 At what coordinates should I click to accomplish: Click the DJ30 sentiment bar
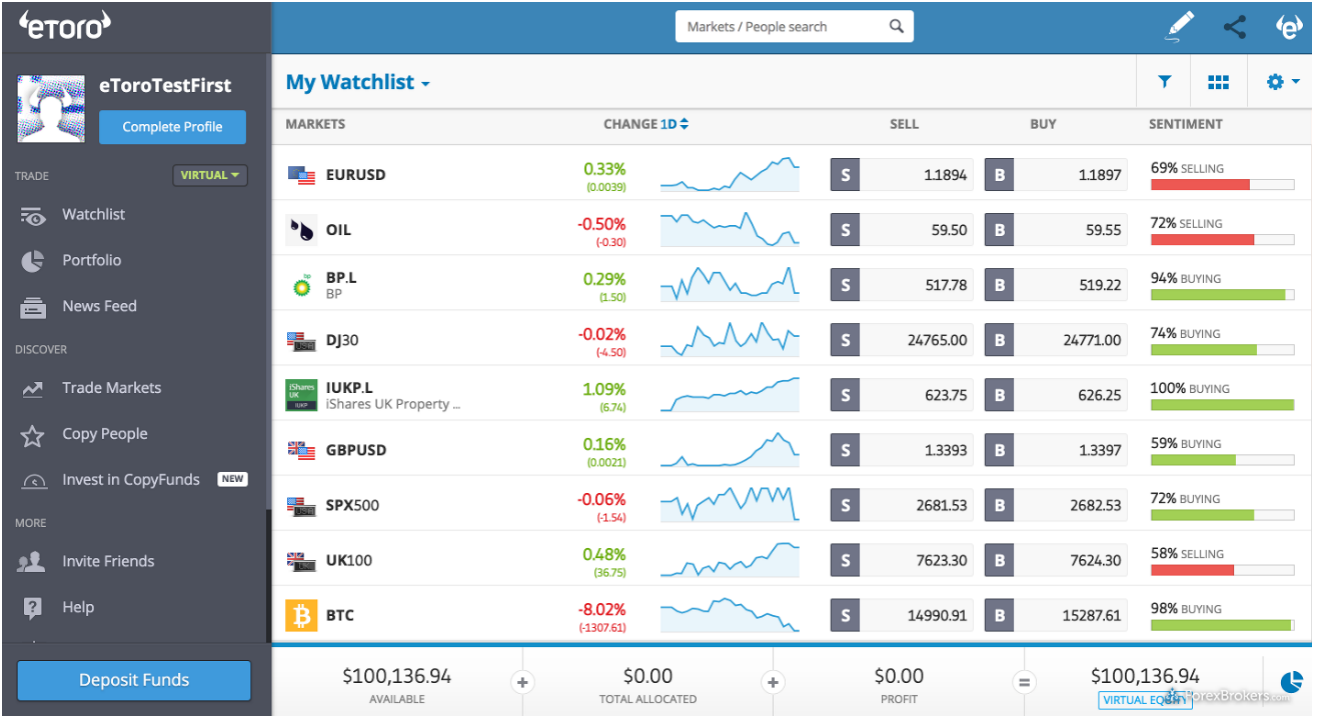pyautogui.click(x=1221, y=350)
